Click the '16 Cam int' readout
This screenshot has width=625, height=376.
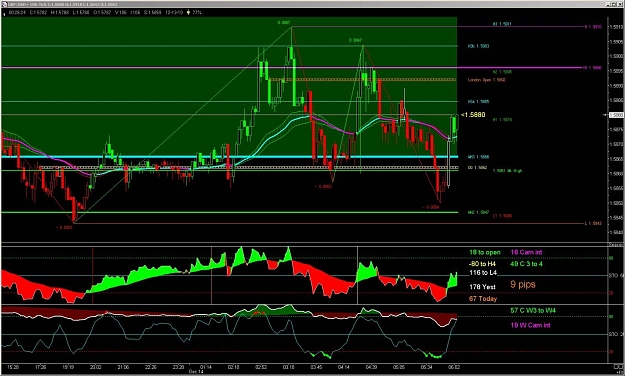click(526, 252)
